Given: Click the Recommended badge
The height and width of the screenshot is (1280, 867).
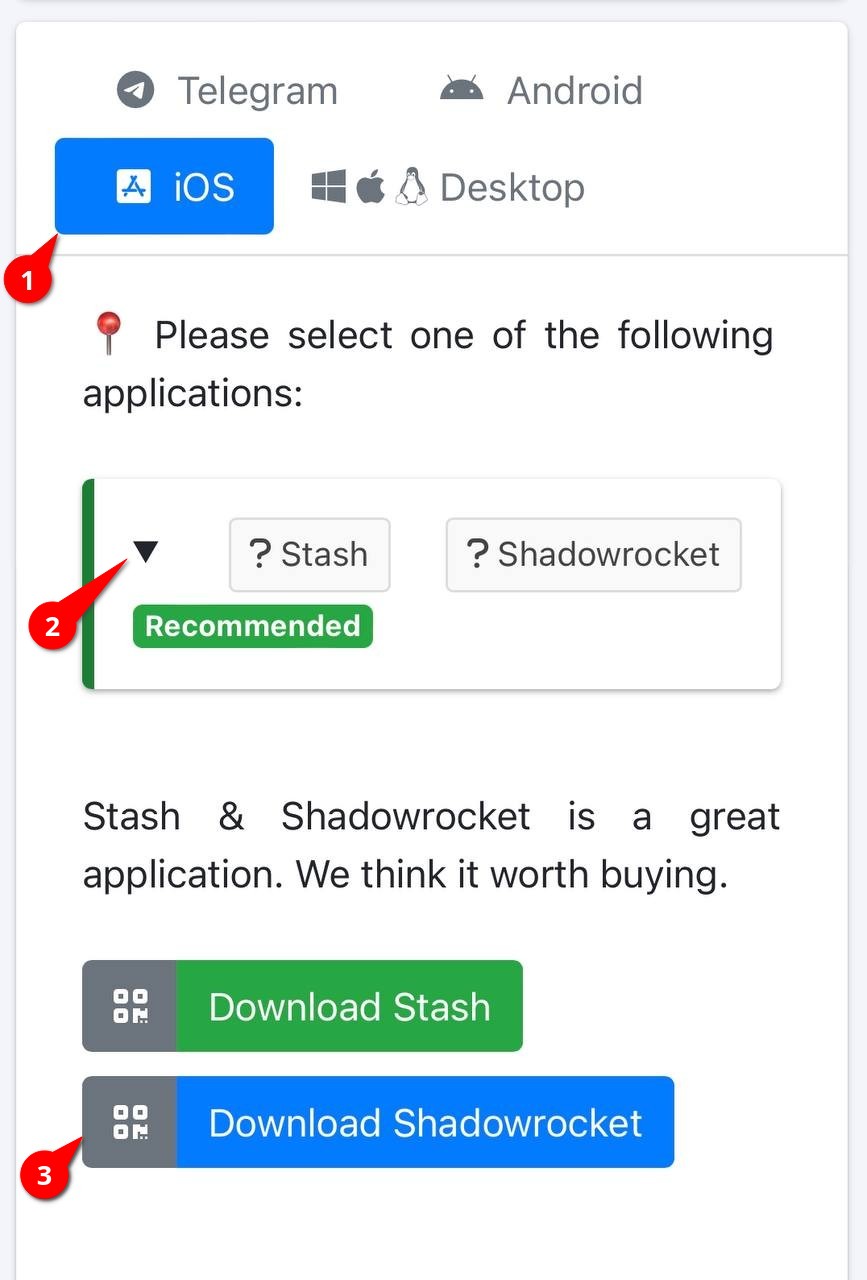Looking at the screenshot, I should tap(252, 626).
